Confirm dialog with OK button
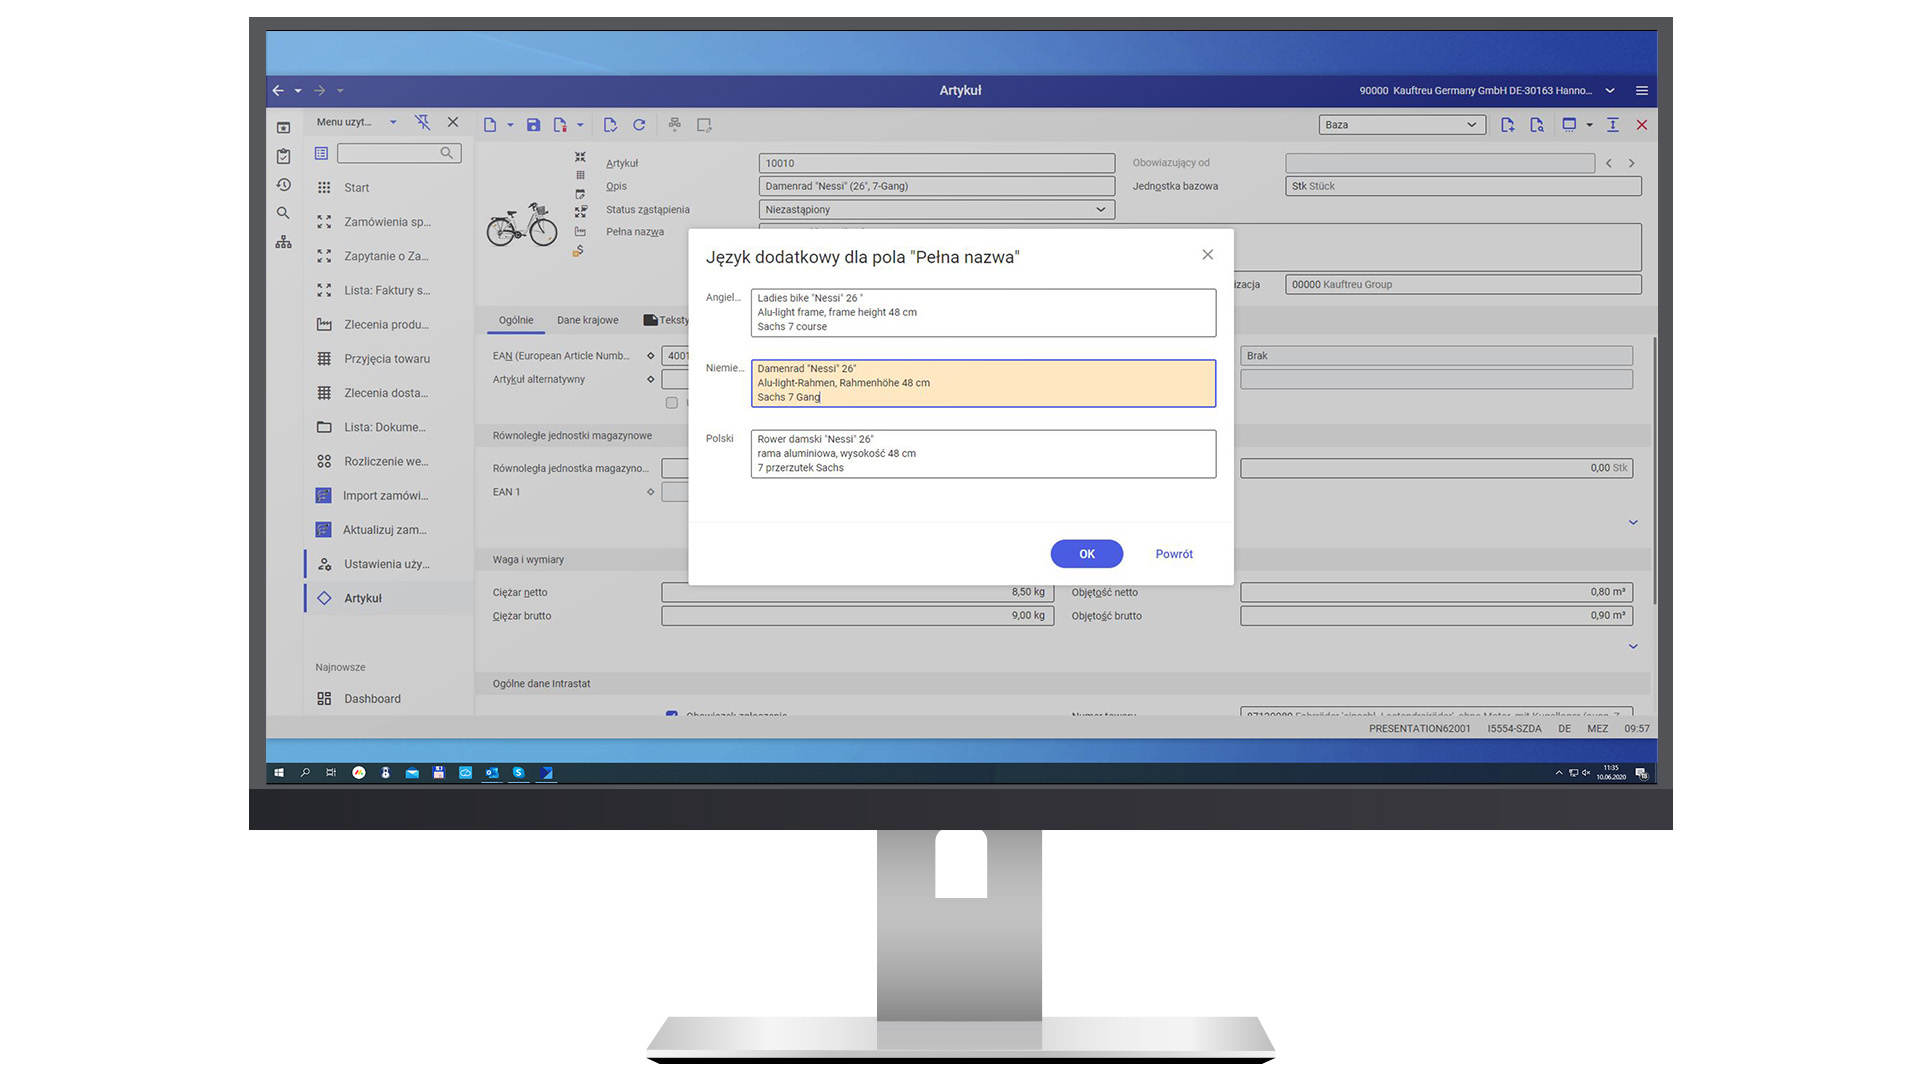The width and height of the screenshot is (1920, 1080). click(1086, 554)
